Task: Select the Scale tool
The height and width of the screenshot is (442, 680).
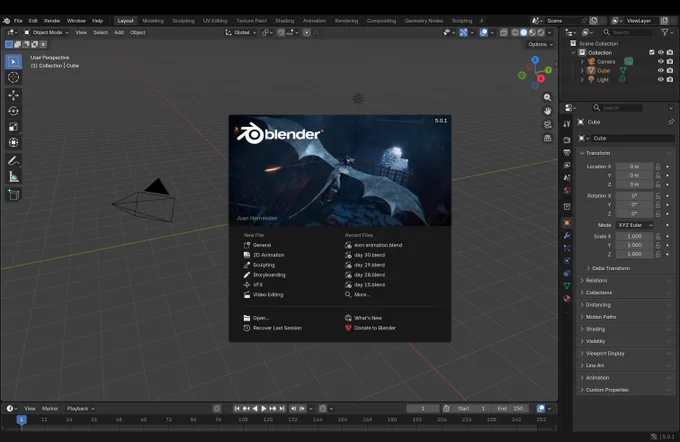Action: 13,127
